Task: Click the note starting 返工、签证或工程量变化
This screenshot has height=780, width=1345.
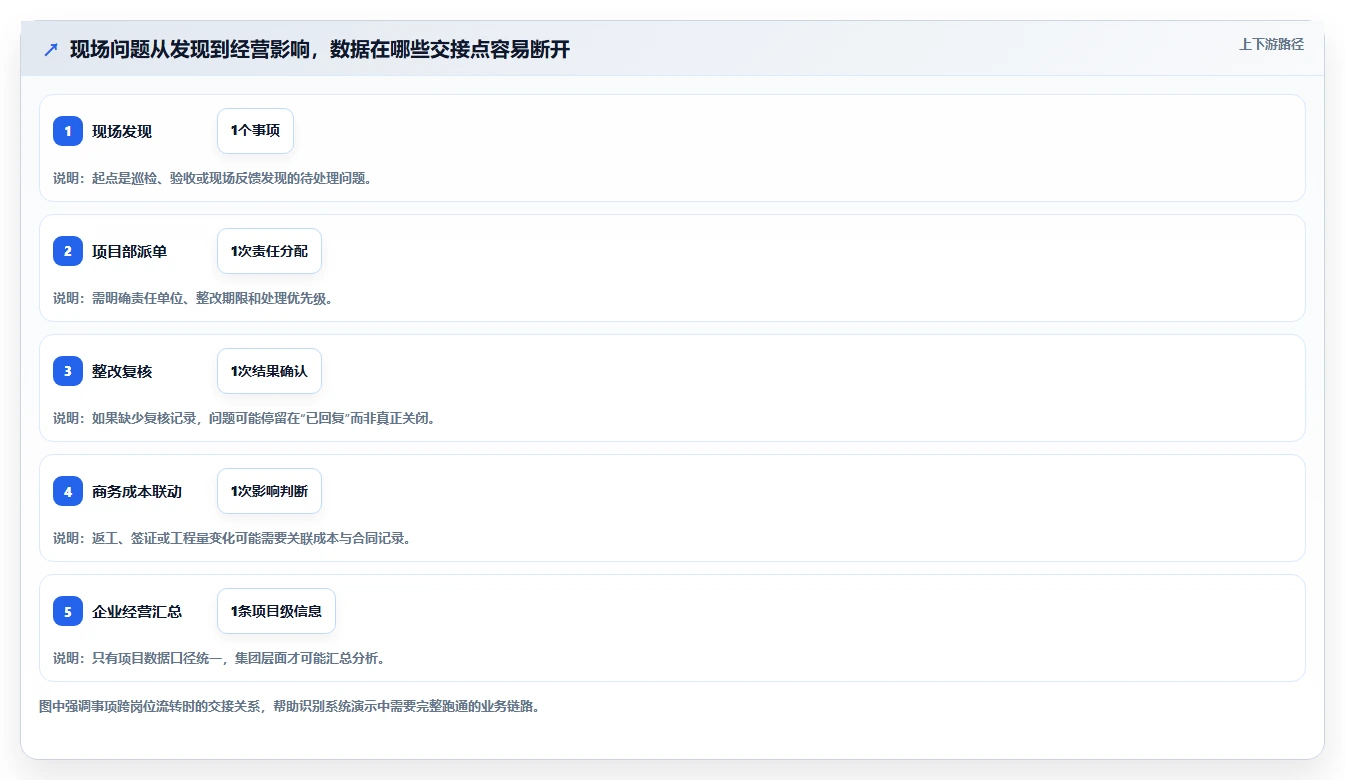Action: pos(232,538)
